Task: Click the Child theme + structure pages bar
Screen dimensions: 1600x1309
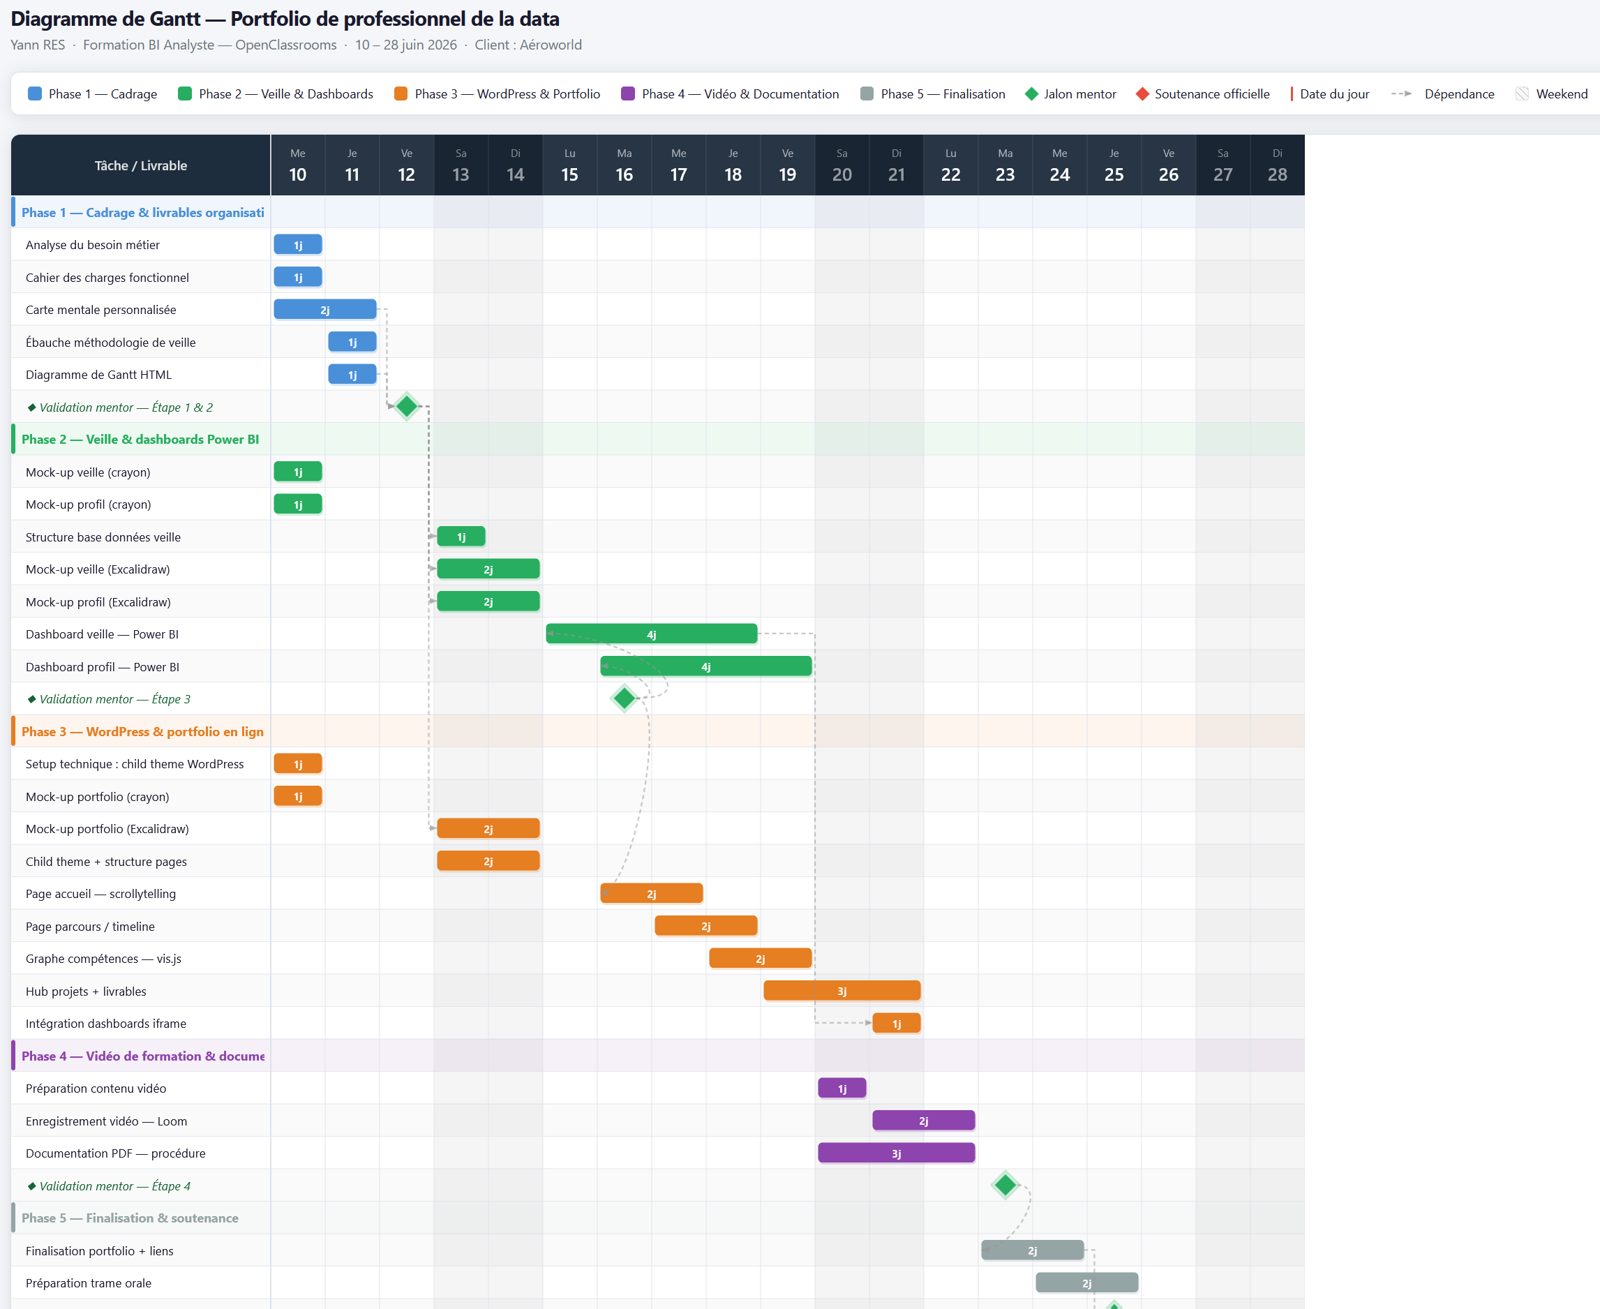Action: [488, 860]
